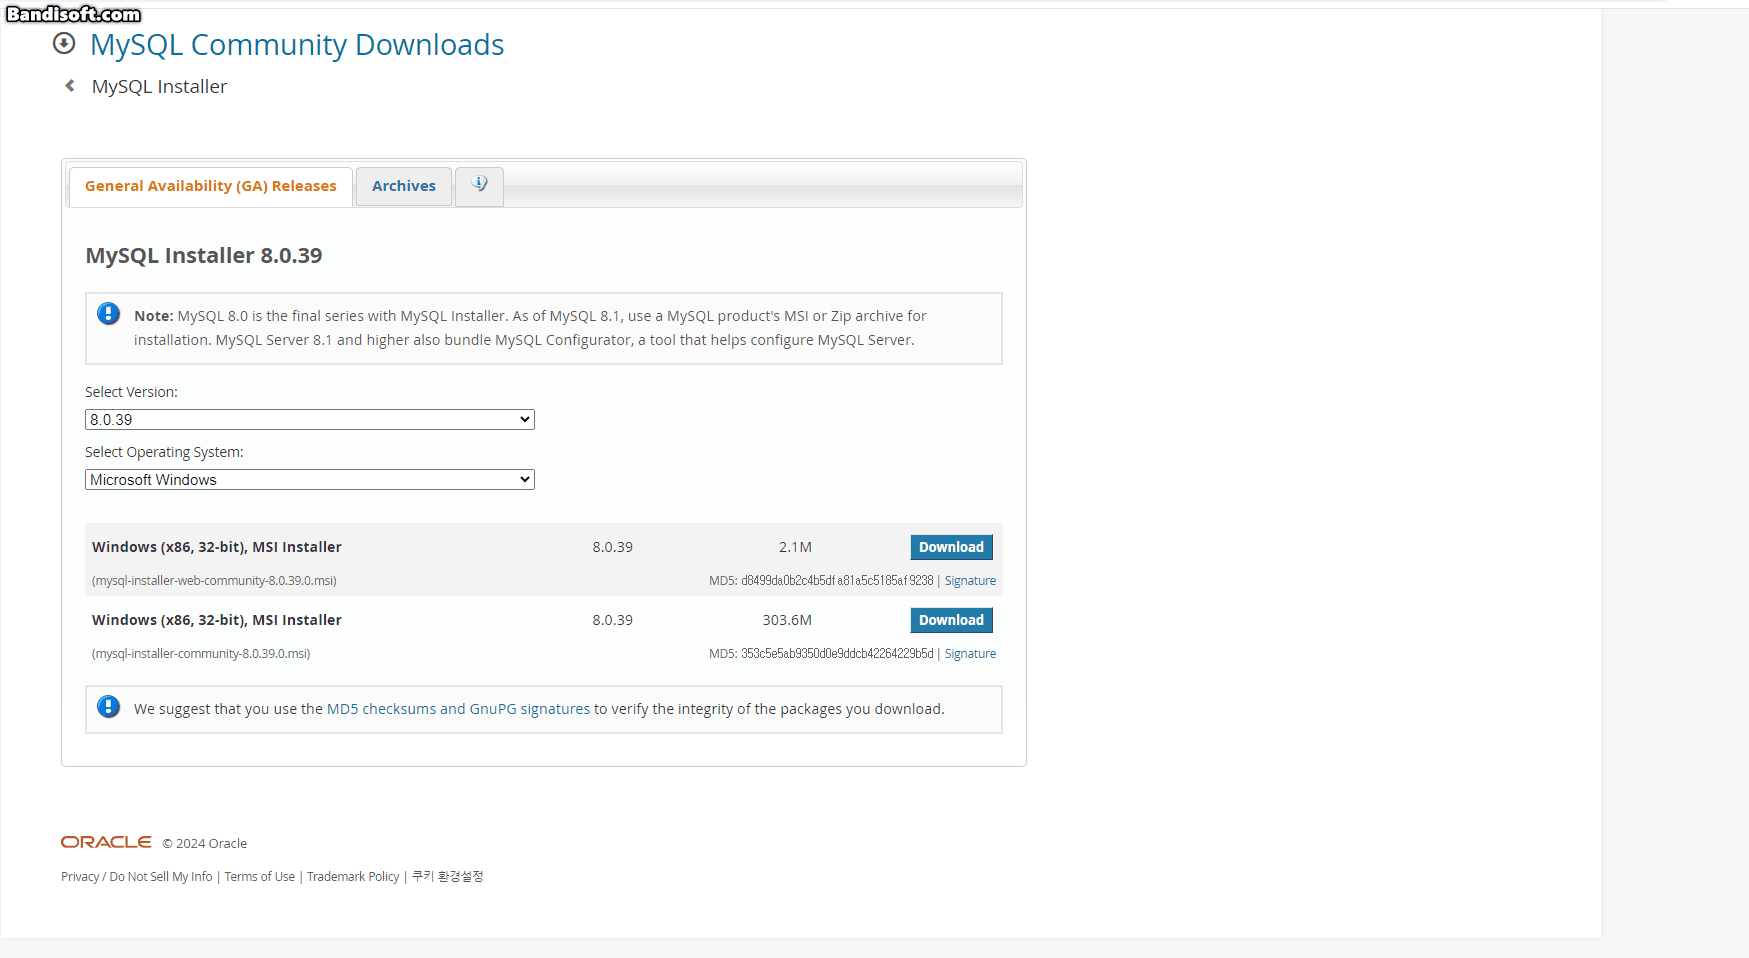1749x958 pixels.
Task: Click the download circle icon beside page title
Action: point(64,43)
